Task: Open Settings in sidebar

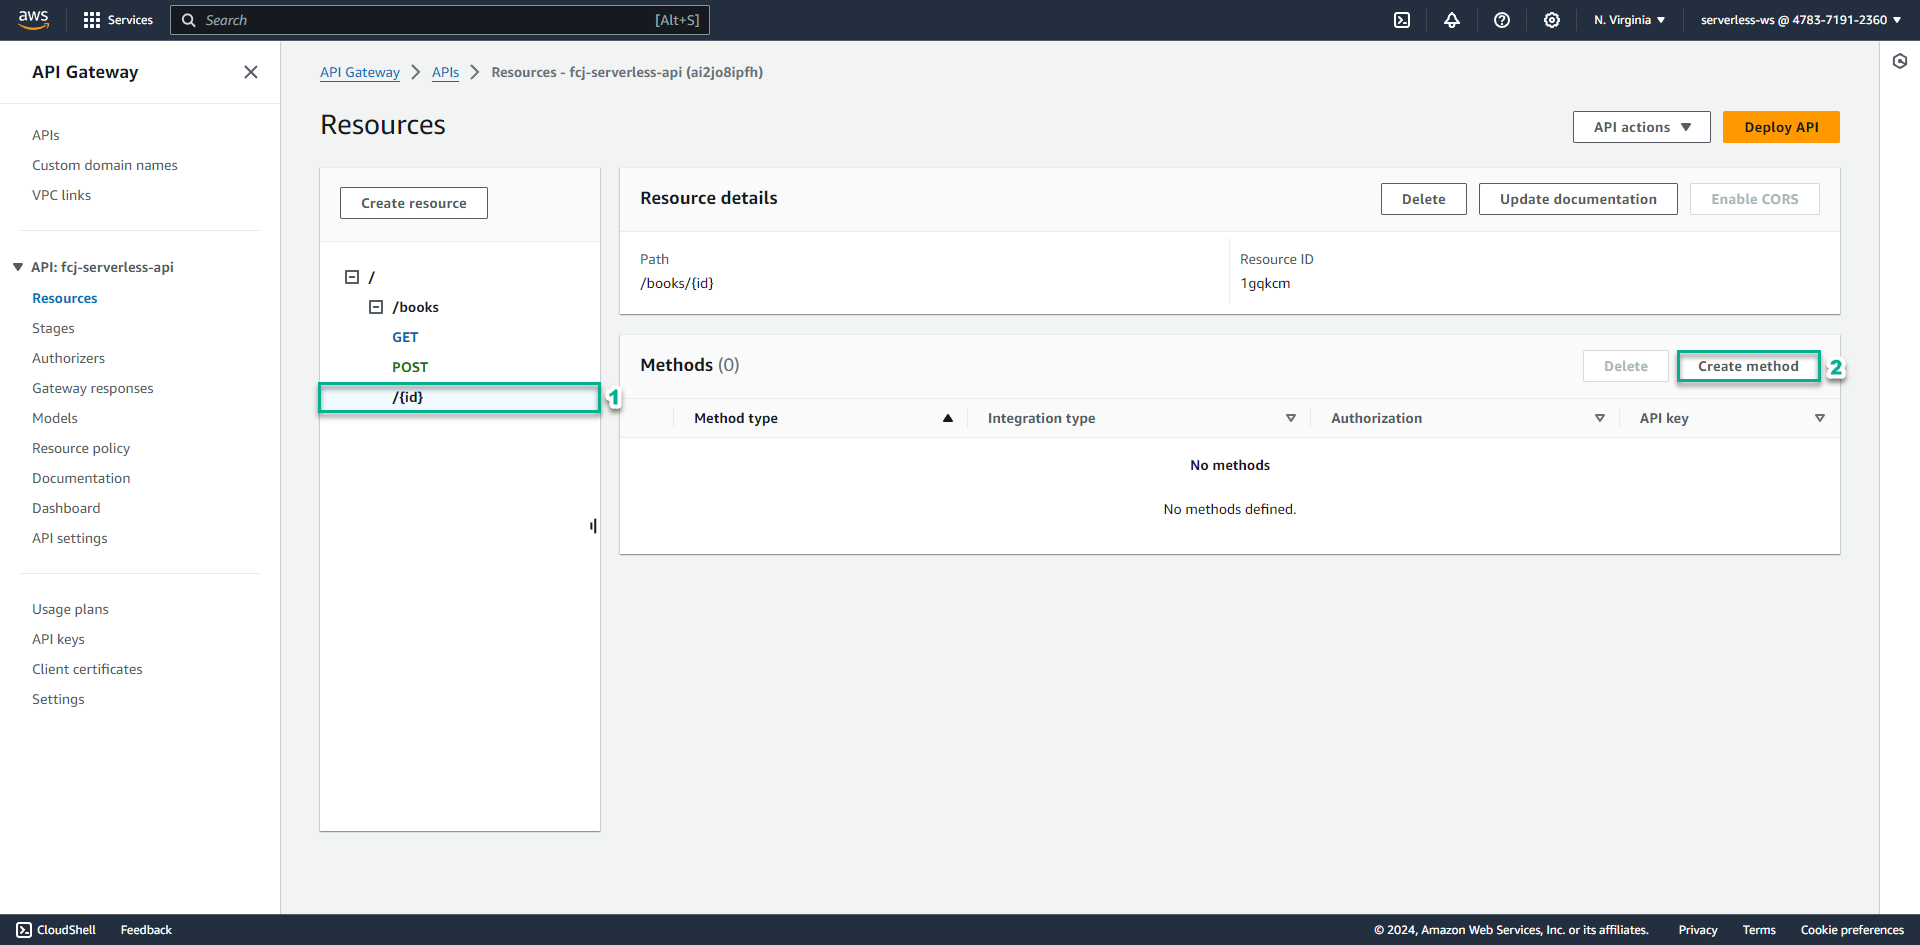Action: point(58,699)
